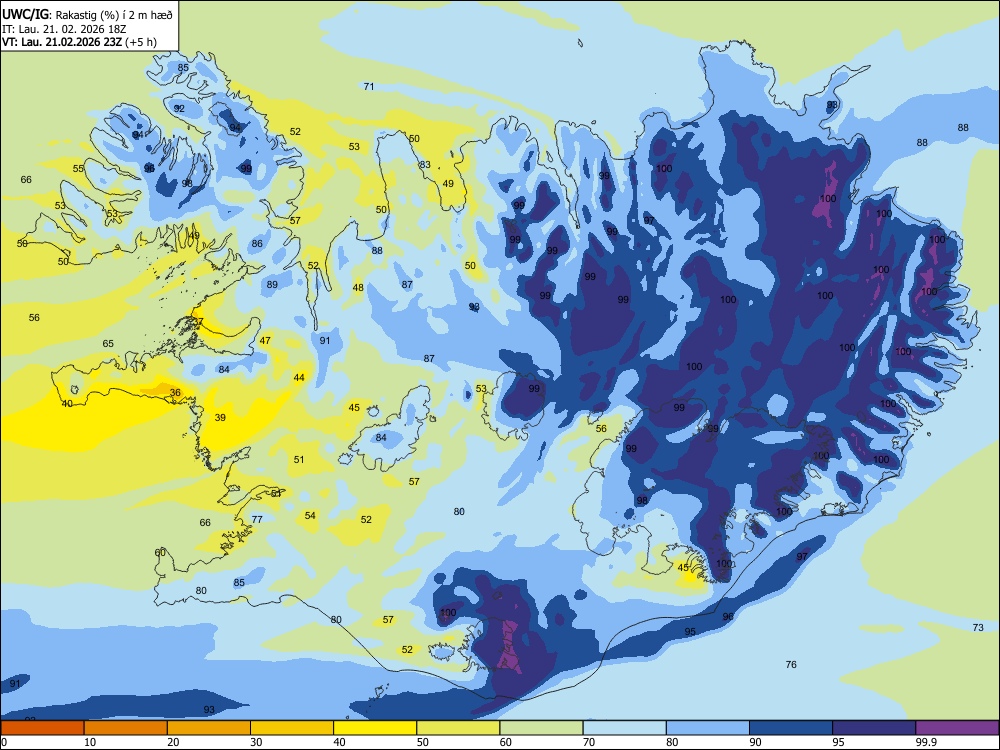The image size is (1000, 750).
Task: Click the 70–80 pale blue legend swatch
Action: tap(624, 728)
